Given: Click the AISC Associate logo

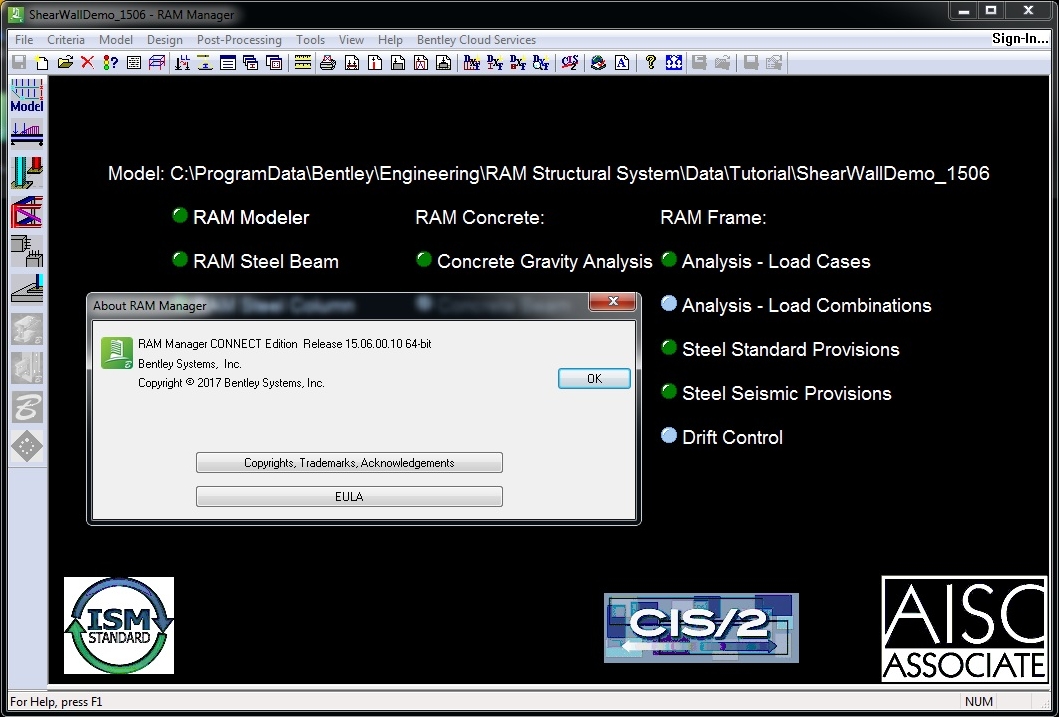Looking at the screenshot, I should click(964, 629).
